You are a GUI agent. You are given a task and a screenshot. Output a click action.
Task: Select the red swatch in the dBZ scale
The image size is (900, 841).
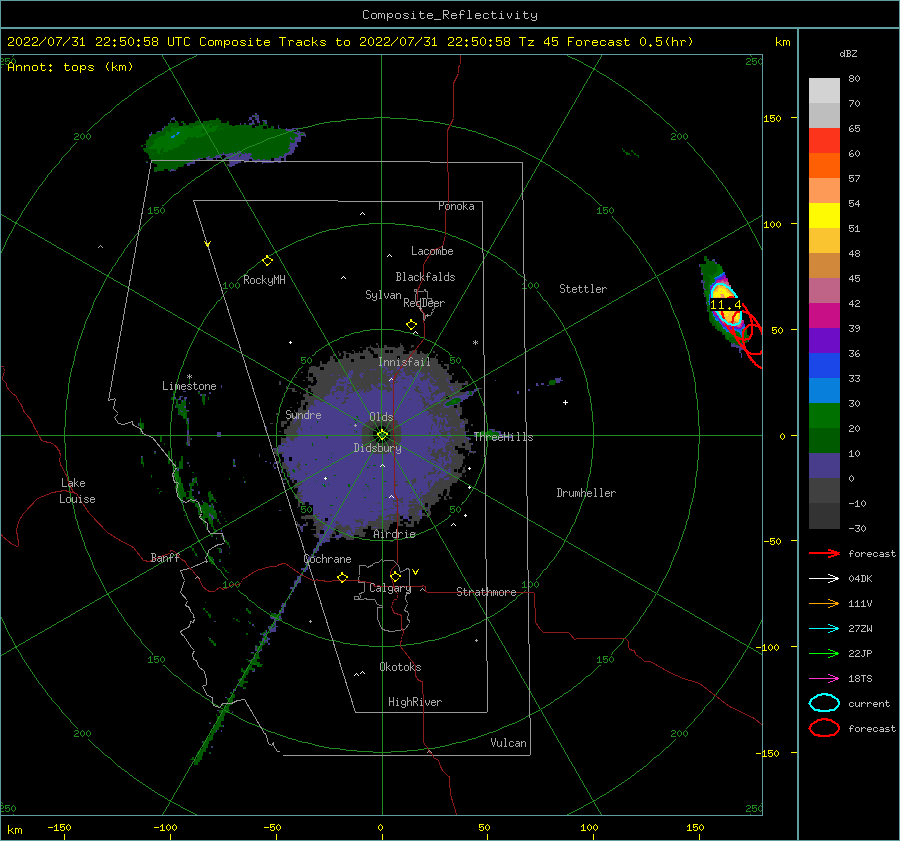click(x=824, y=141)
